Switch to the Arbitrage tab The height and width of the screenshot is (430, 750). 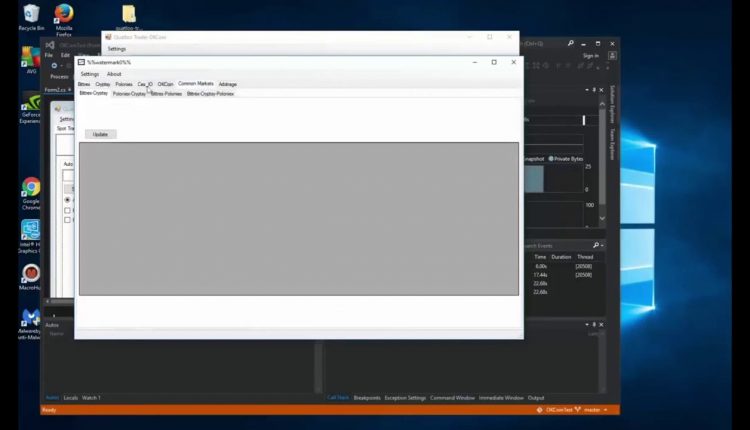pyautogui.click(x=228, y=84)
